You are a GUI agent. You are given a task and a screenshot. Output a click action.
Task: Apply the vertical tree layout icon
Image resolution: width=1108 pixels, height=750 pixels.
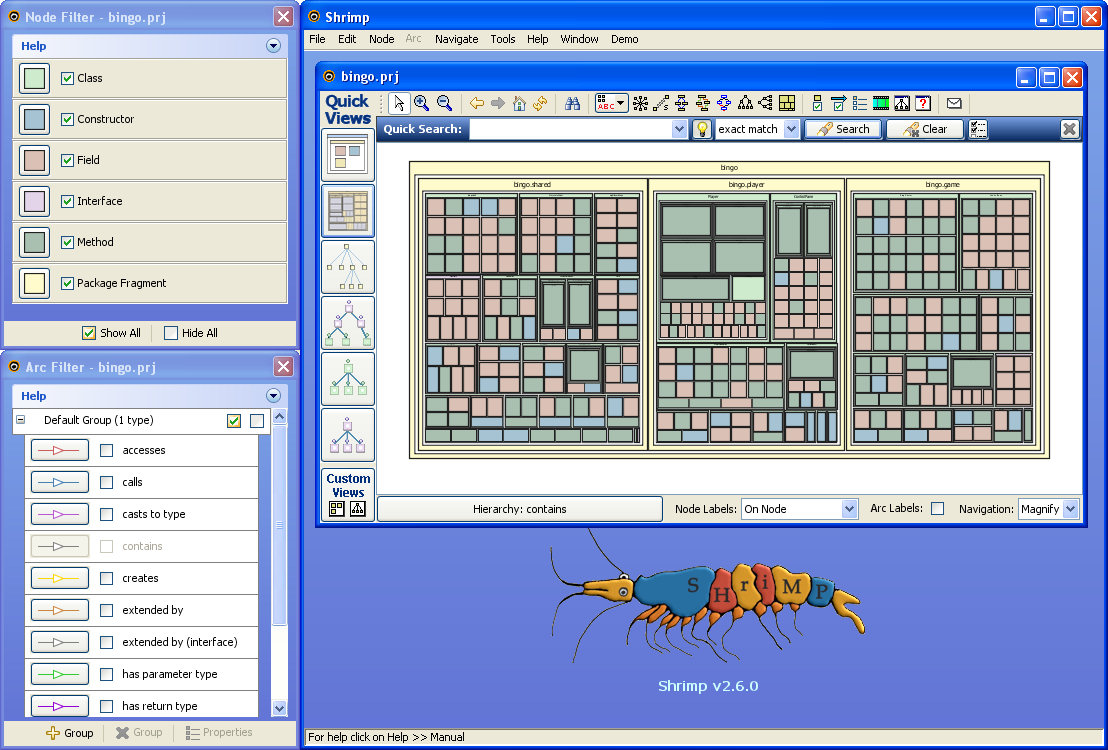[745, 103]
